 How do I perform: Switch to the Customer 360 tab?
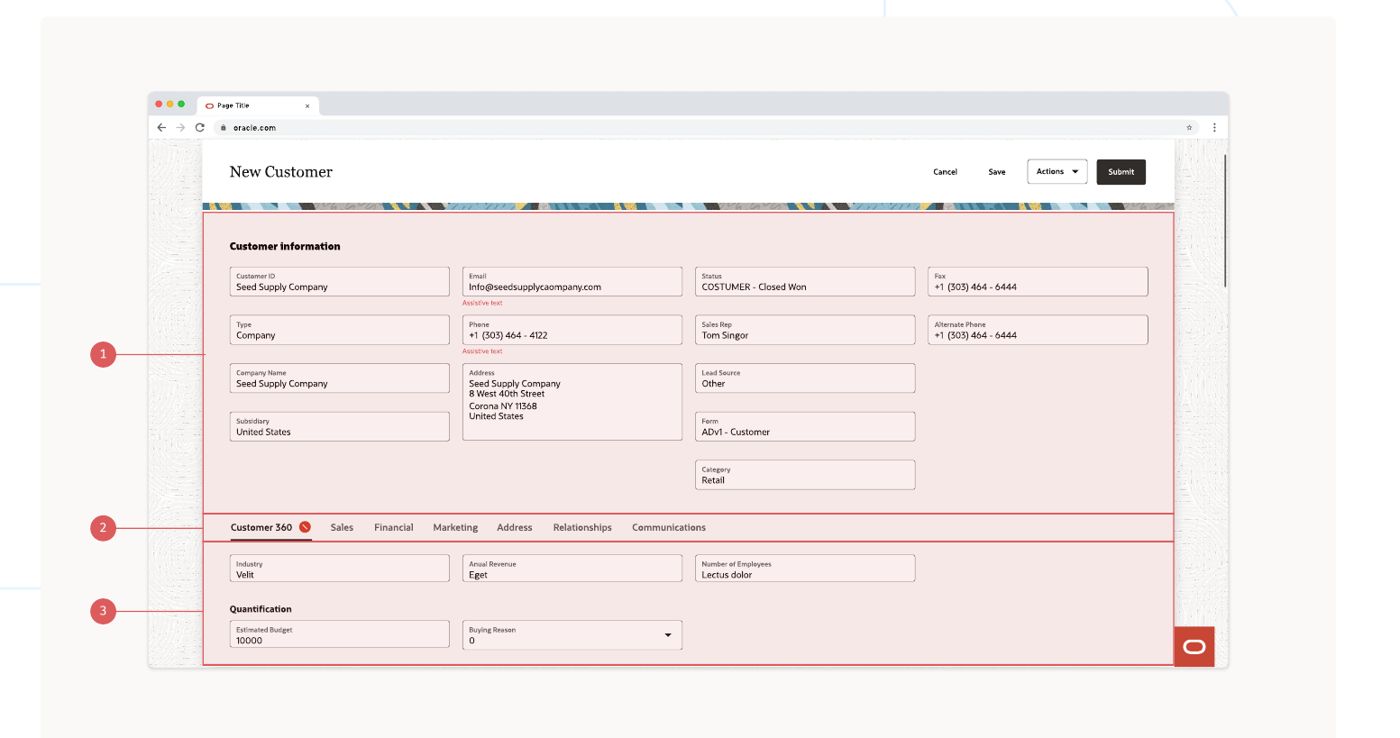click(271, 527)
